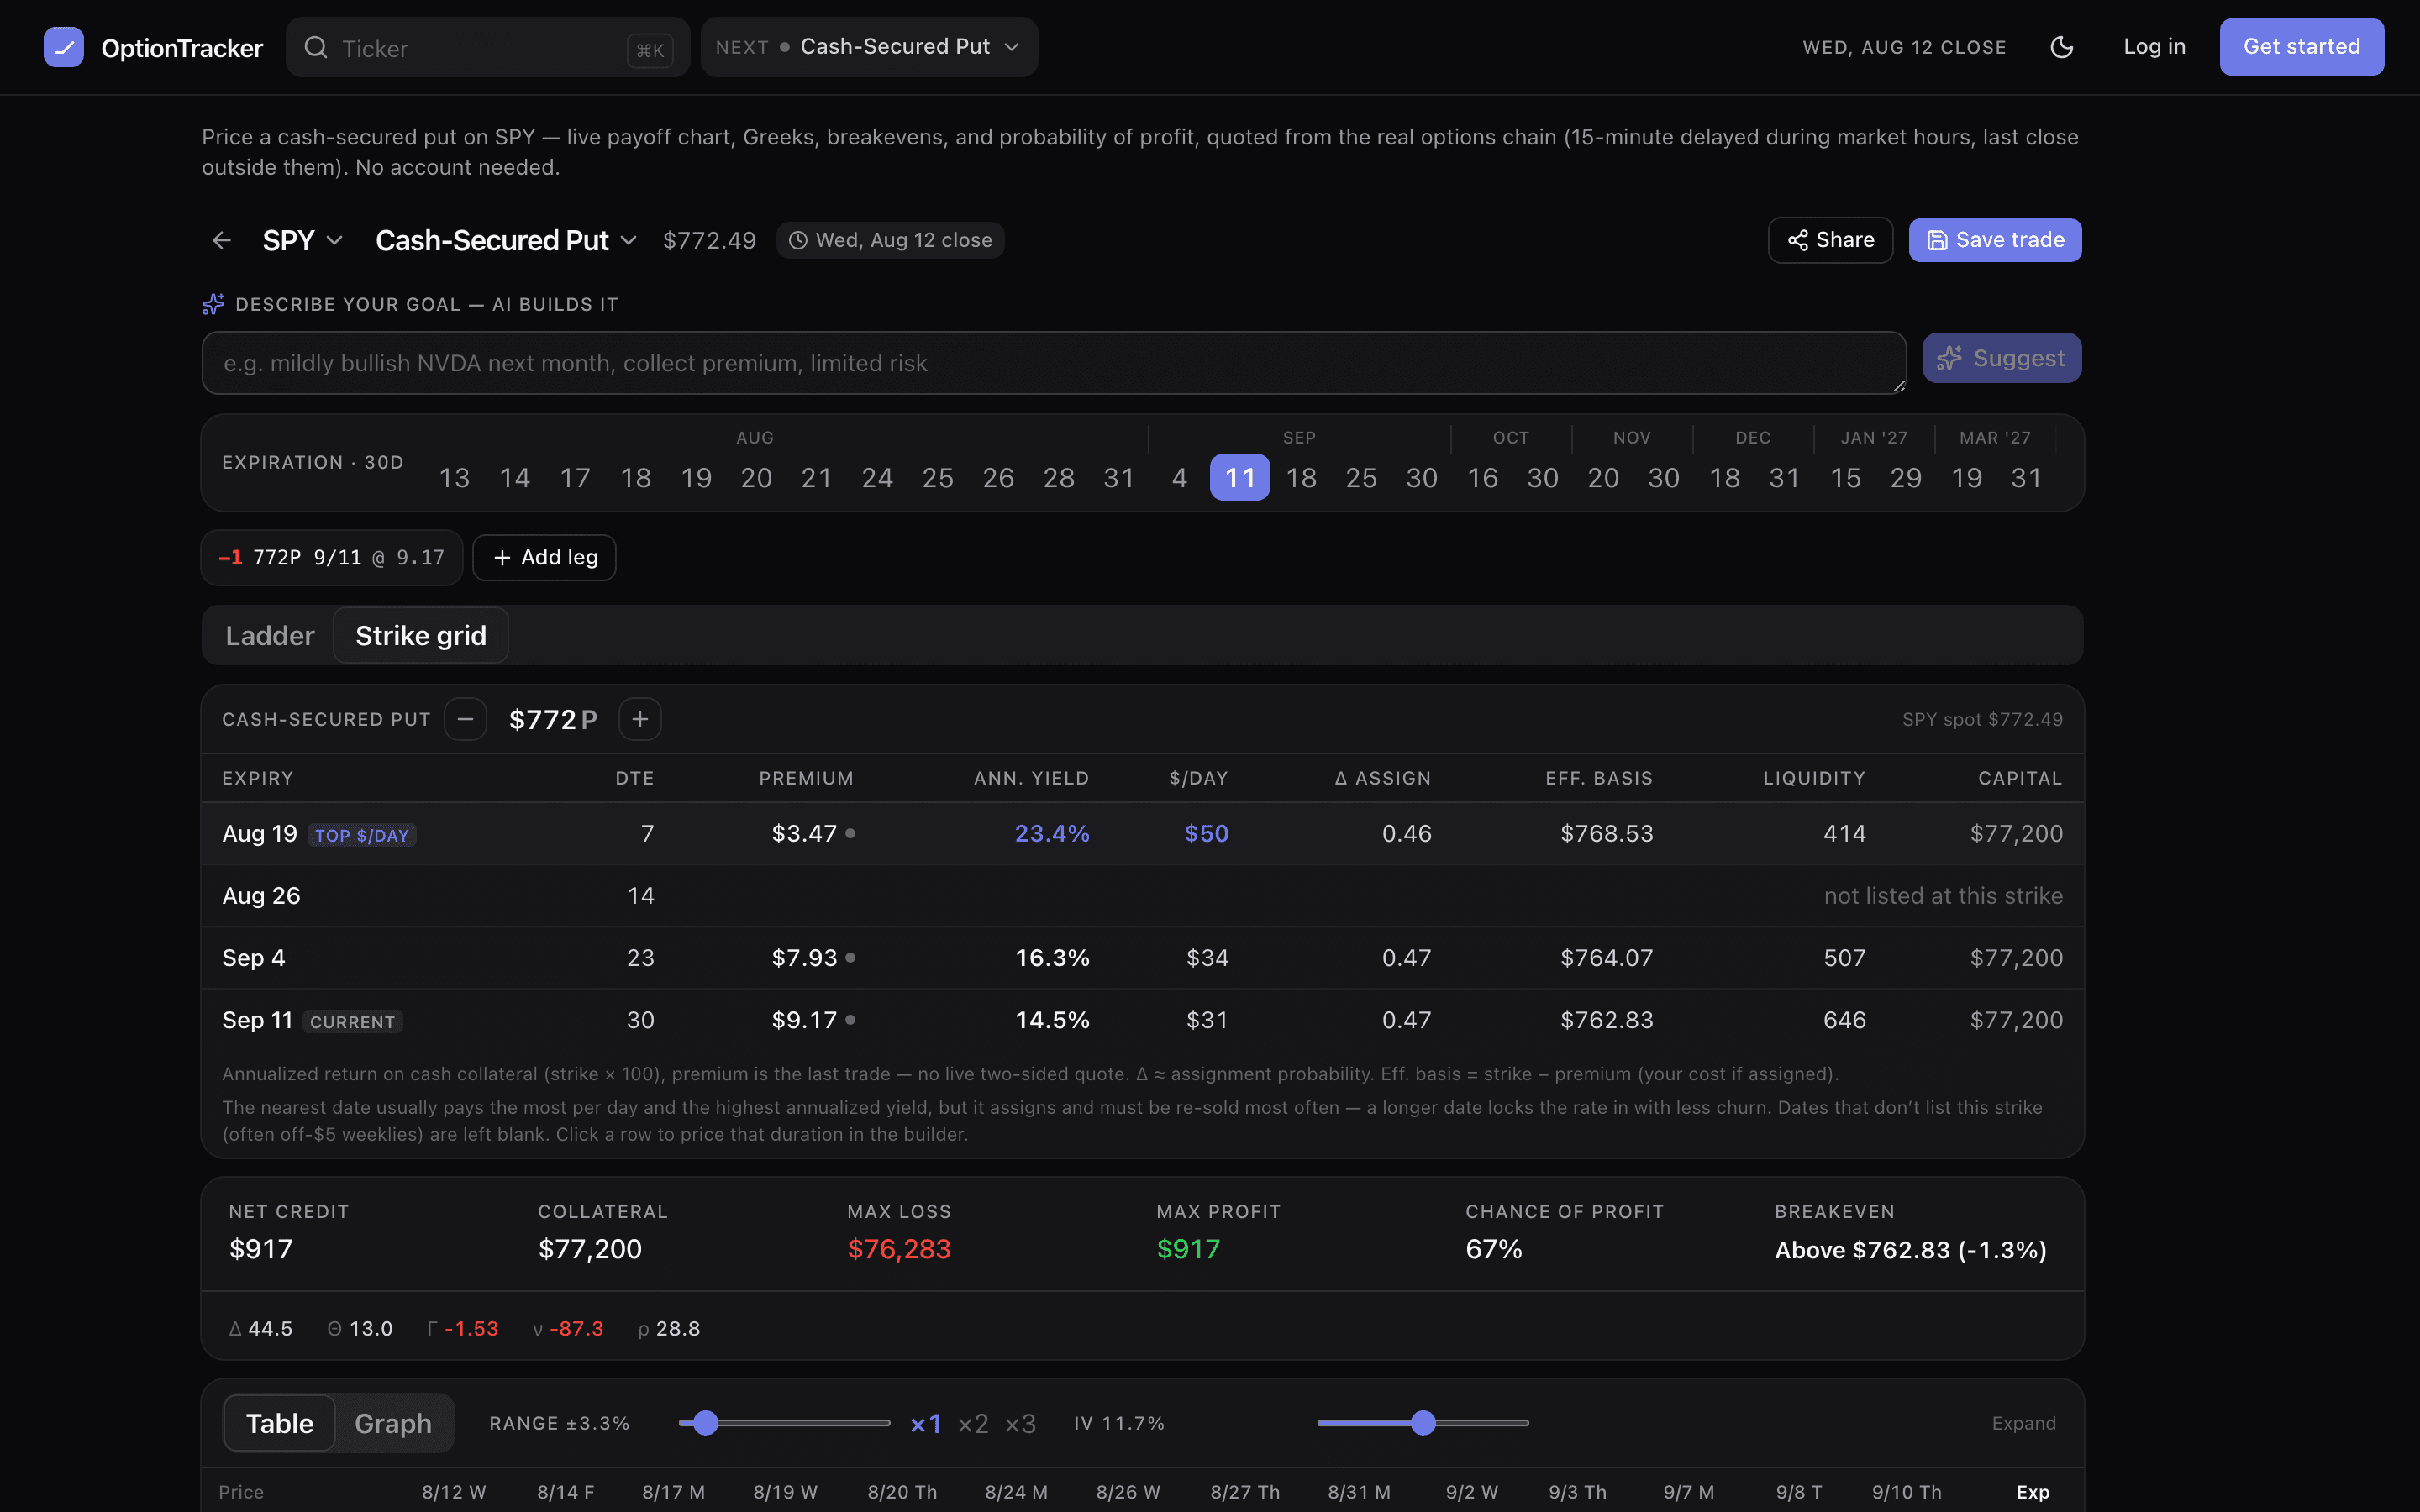Screen dimensions: 2420x1512
Task: Select Aug 13 expiration date
Action: pyautogui.click(x=454, y=478)
